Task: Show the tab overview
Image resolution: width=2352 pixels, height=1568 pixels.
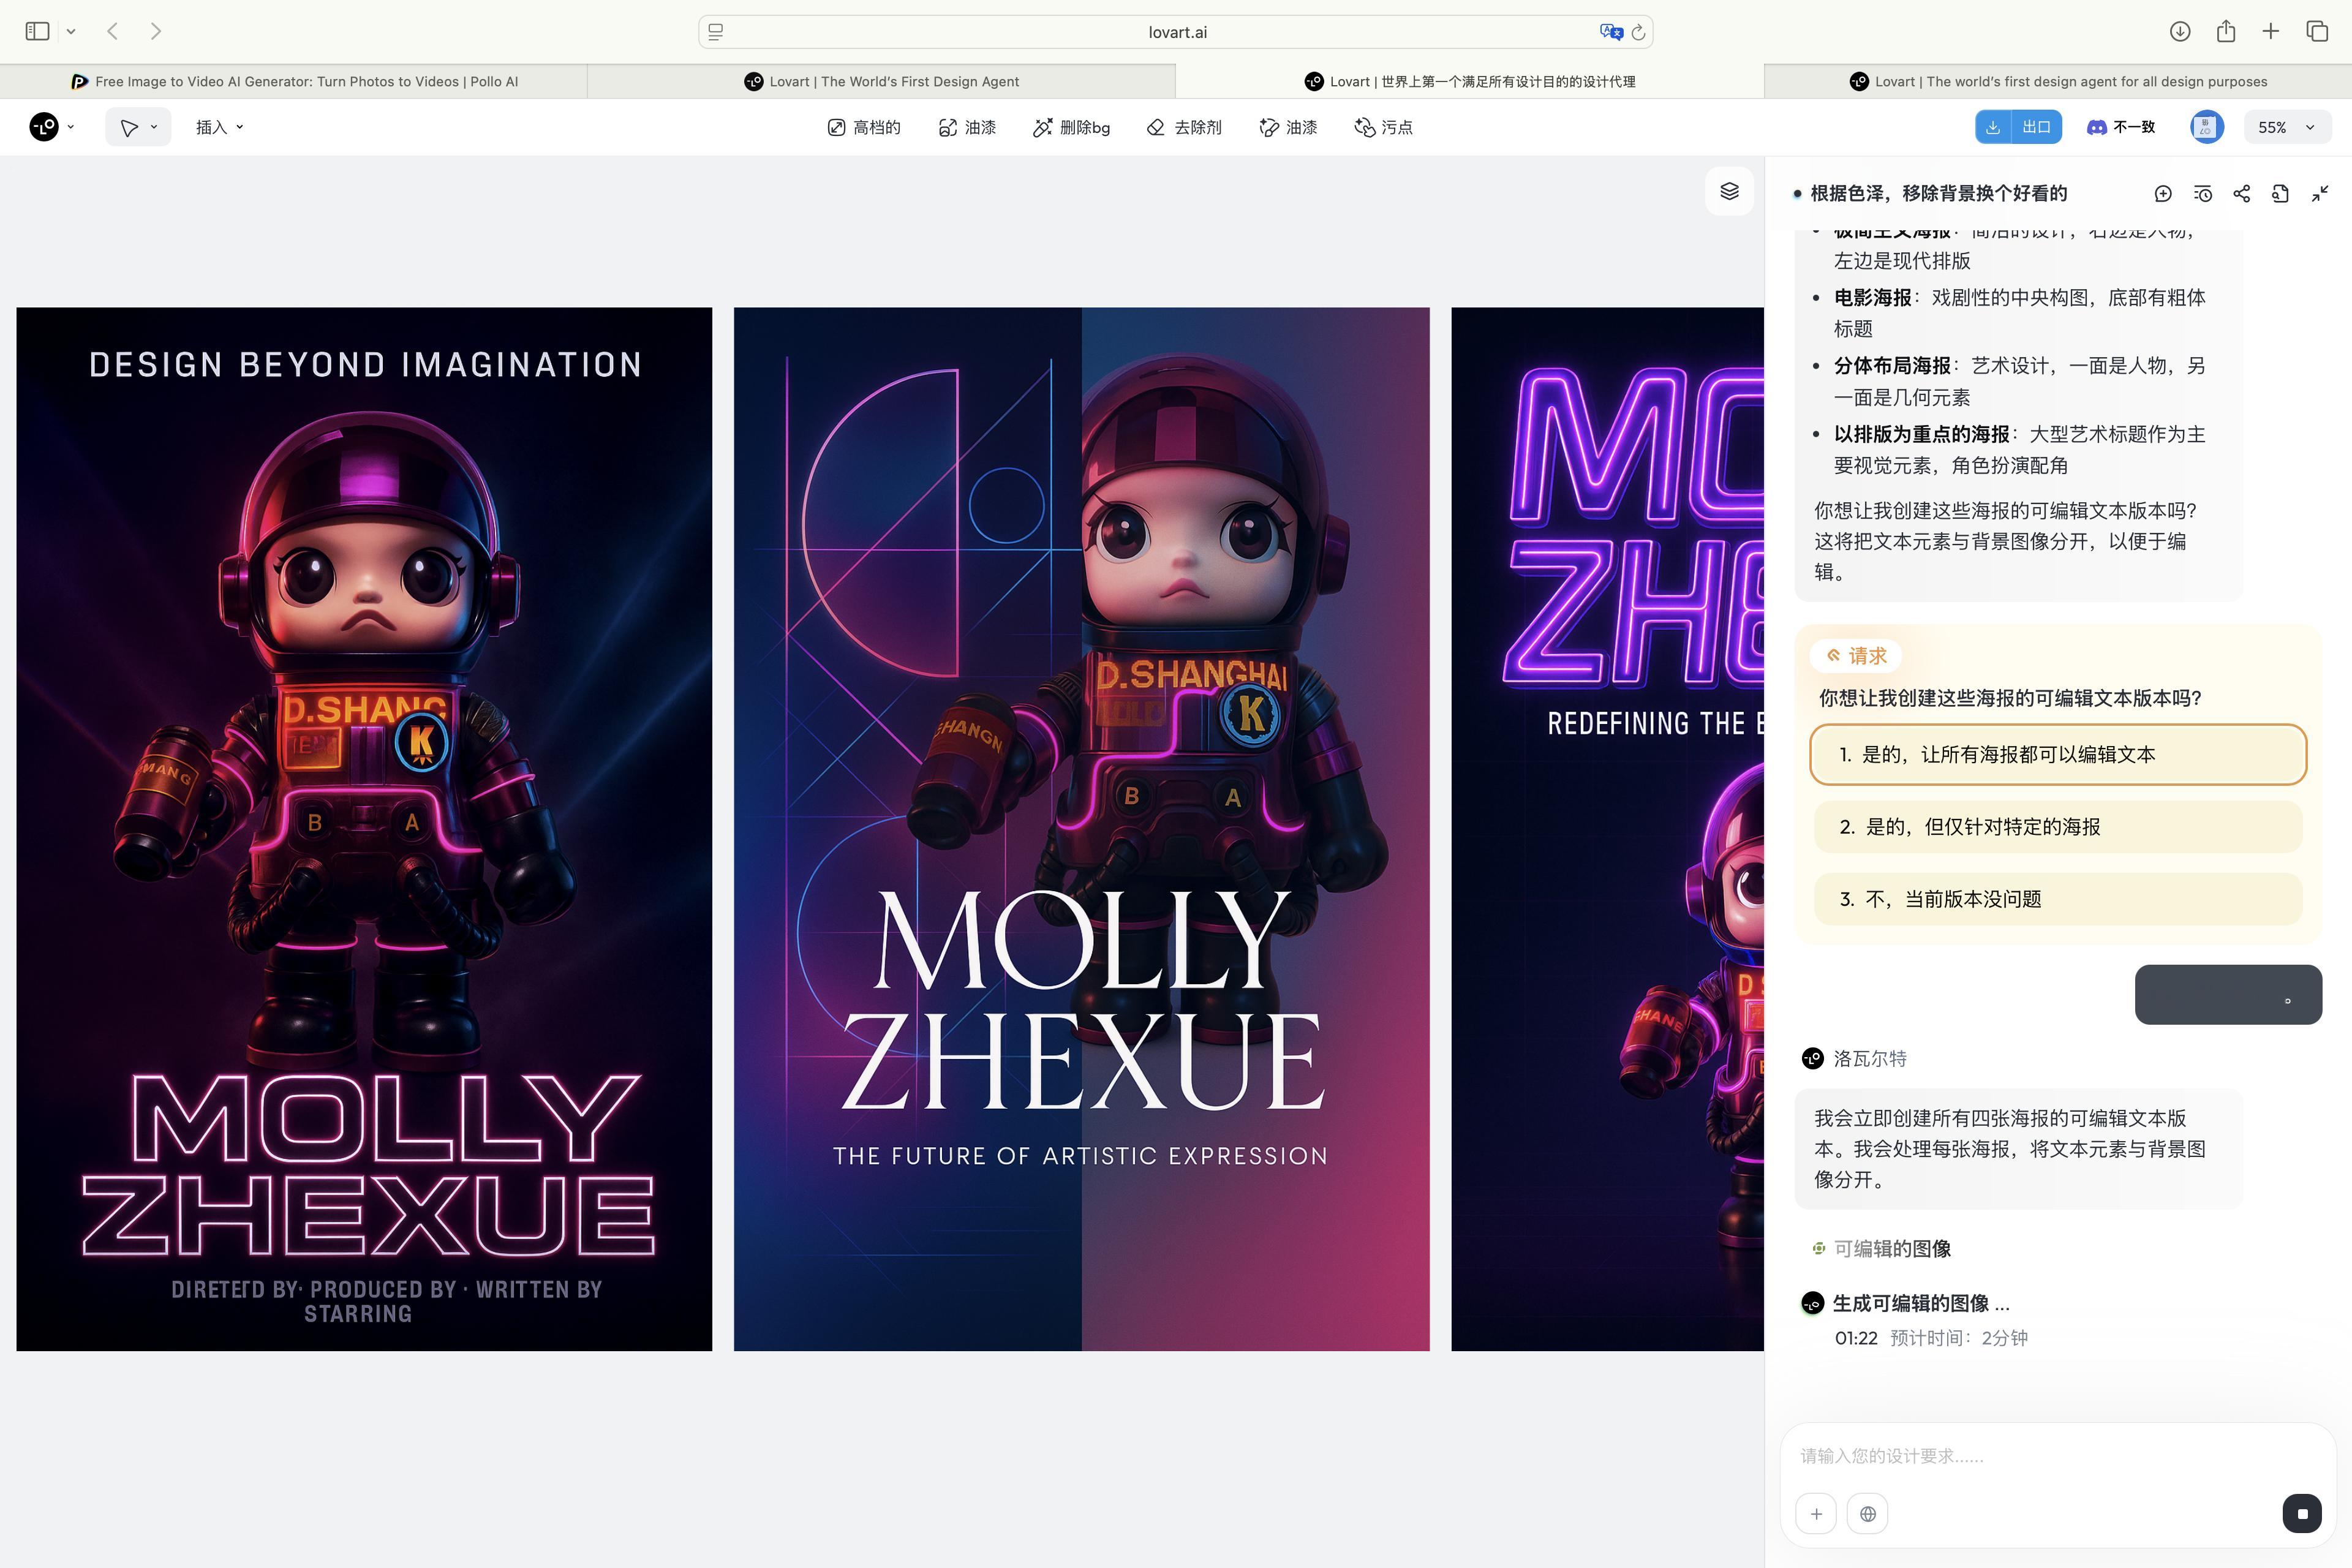Action: pyautogui.click(x=2317, y=31)
